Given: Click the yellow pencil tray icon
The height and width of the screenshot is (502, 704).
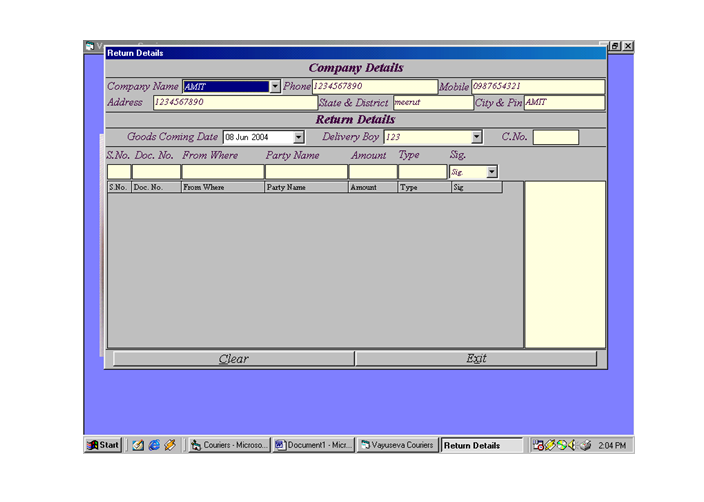Looking at the screenshot, I should [550, 445].
